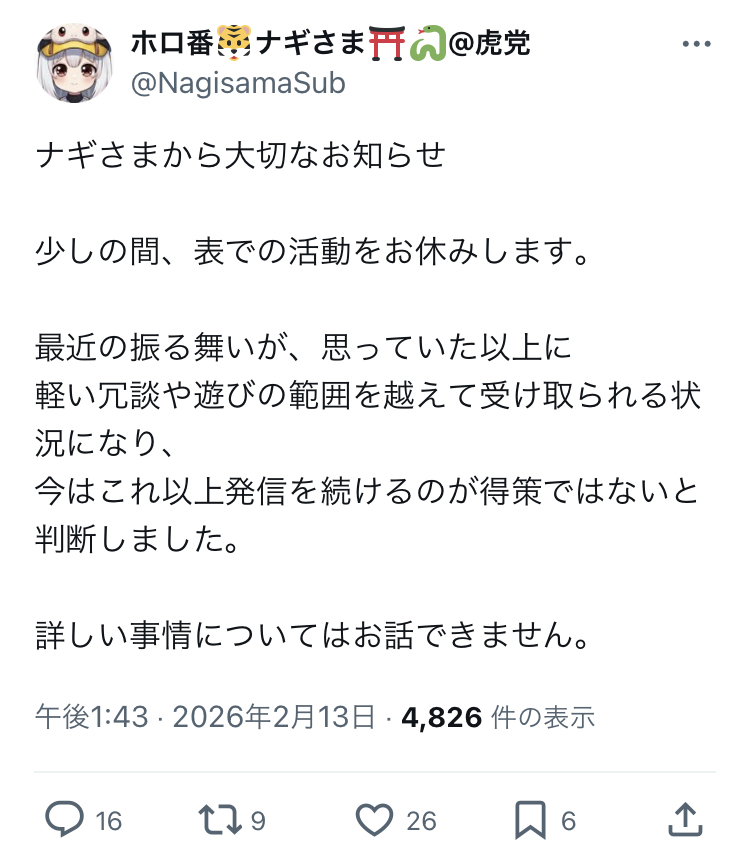Bookmark this post
The image size is (750, 862).
529,820
